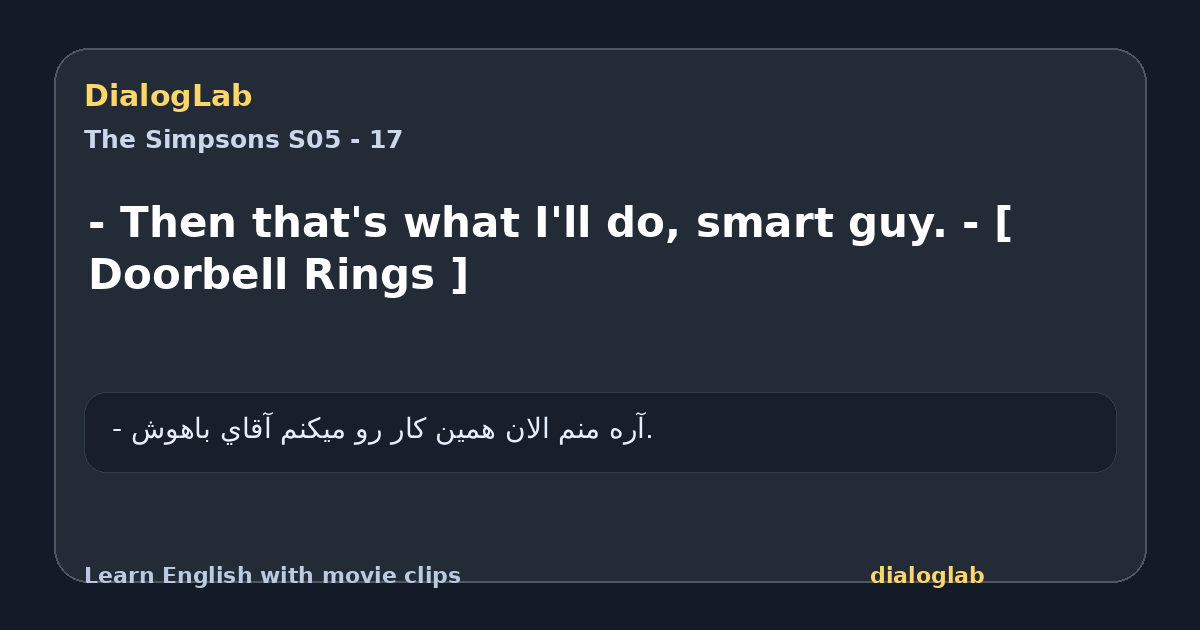Select the English subtitle line heading

tap(550, 249)
